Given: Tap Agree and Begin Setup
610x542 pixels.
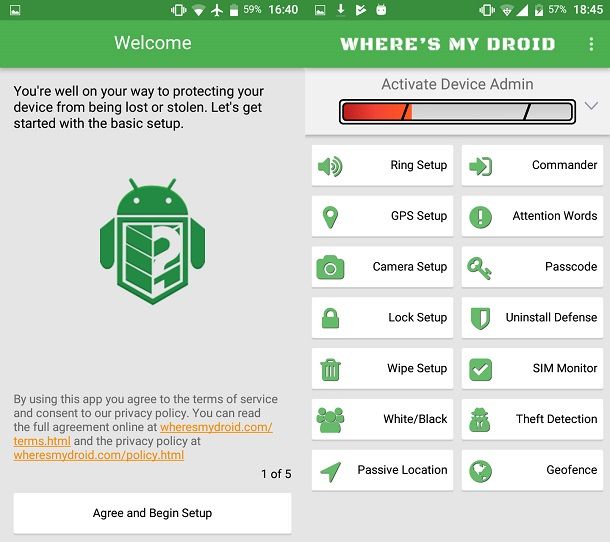Looking at the screenshot, I should pos(152,513).
